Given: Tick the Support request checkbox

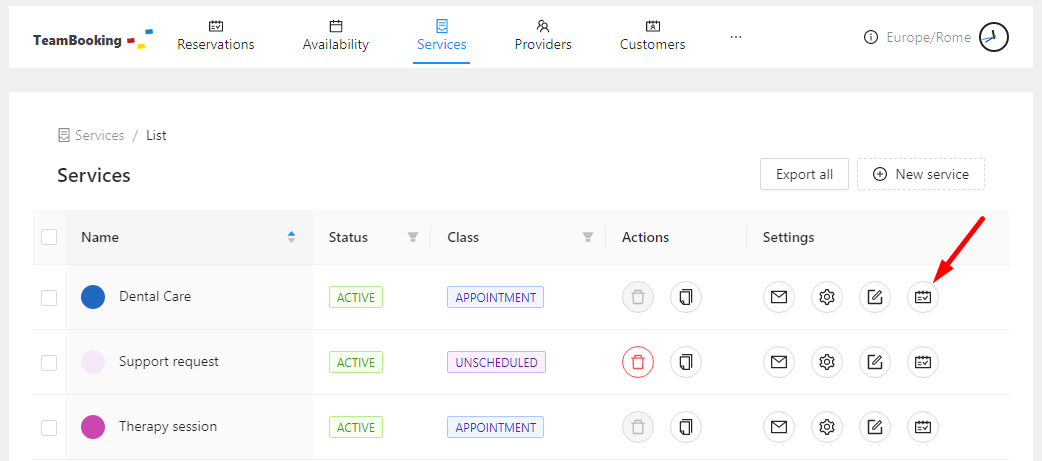Looking at the screenshot, I should point(49,362).
